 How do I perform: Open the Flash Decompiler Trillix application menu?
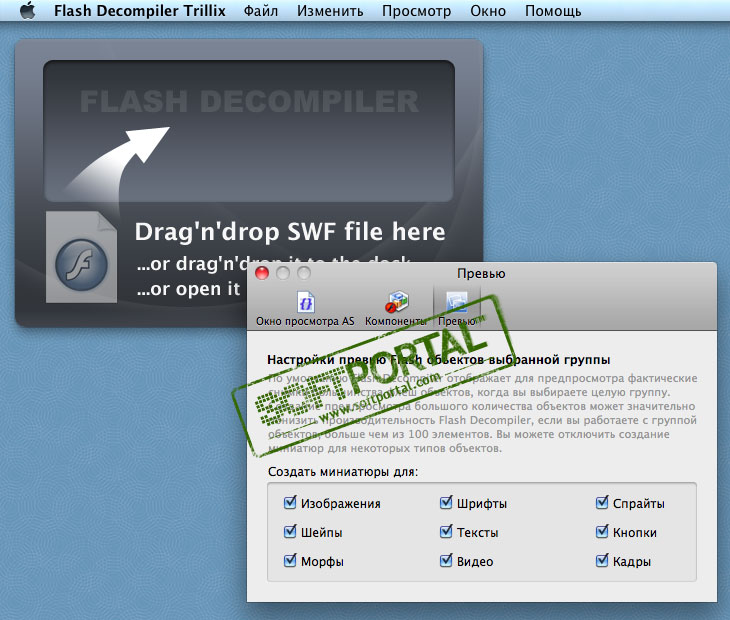(140, 10)
